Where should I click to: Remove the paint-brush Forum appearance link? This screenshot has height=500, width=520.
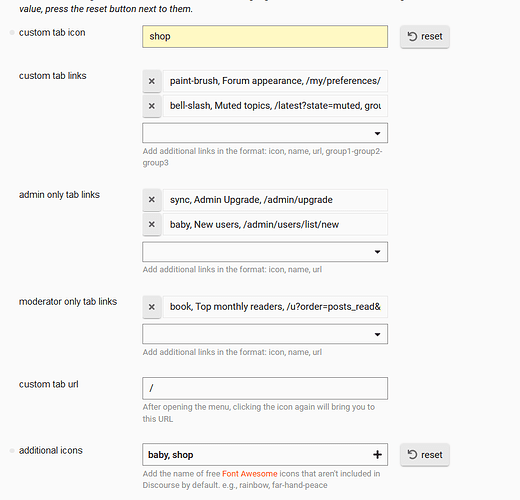click(152, 81)
